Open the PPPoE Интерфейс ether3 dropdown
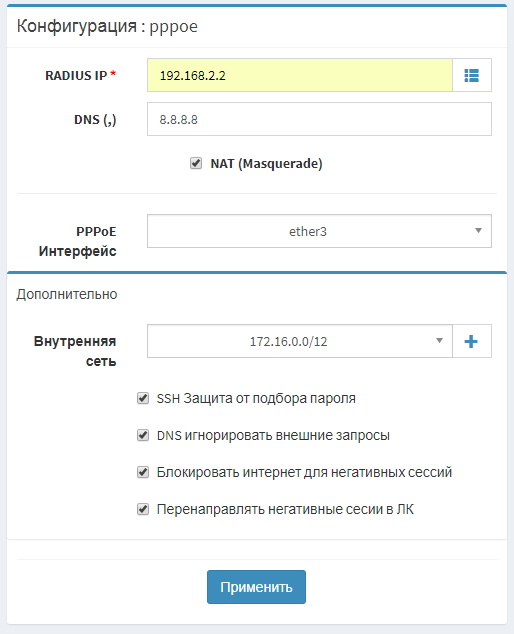 tap(319, 231)
